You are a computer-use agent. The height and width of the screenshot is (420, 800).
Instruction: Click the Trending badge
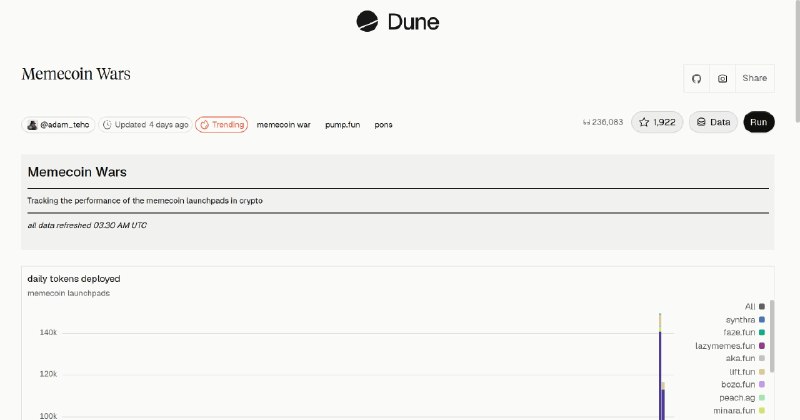[x=221, y=125]
